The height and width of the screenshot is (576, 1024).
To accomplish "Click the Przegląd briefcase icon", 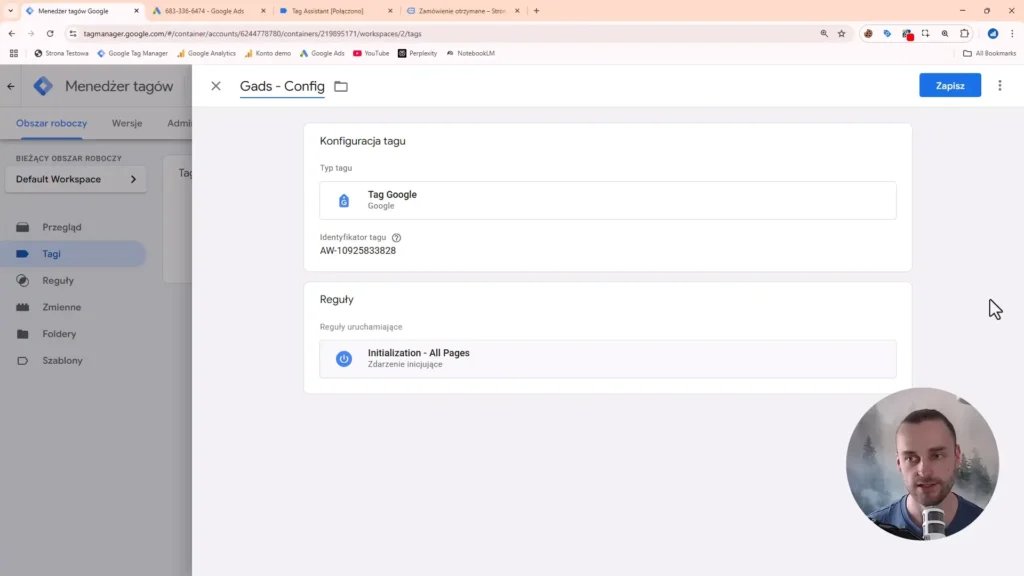I will (x=23, y=227).
